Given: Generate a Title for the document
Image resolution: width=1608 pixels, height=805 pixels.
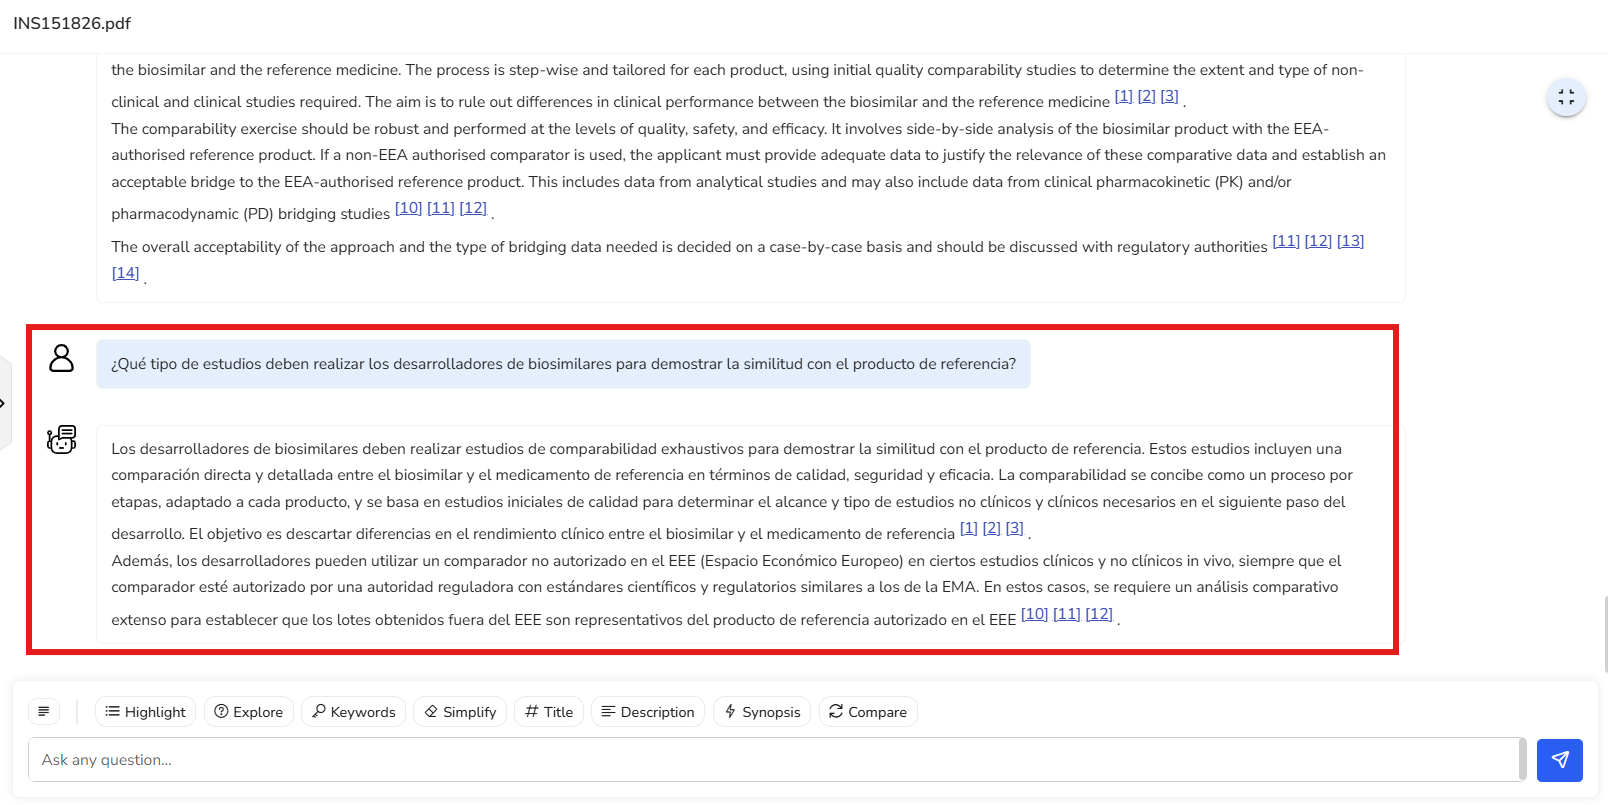Looking at the screenshot, I should click(x=549, y=712).
